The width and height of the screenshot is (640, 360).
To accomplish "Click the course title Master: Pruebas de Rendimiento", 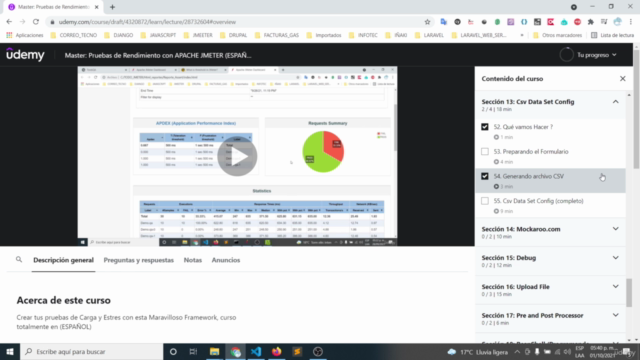I will [x=158, y=55].
